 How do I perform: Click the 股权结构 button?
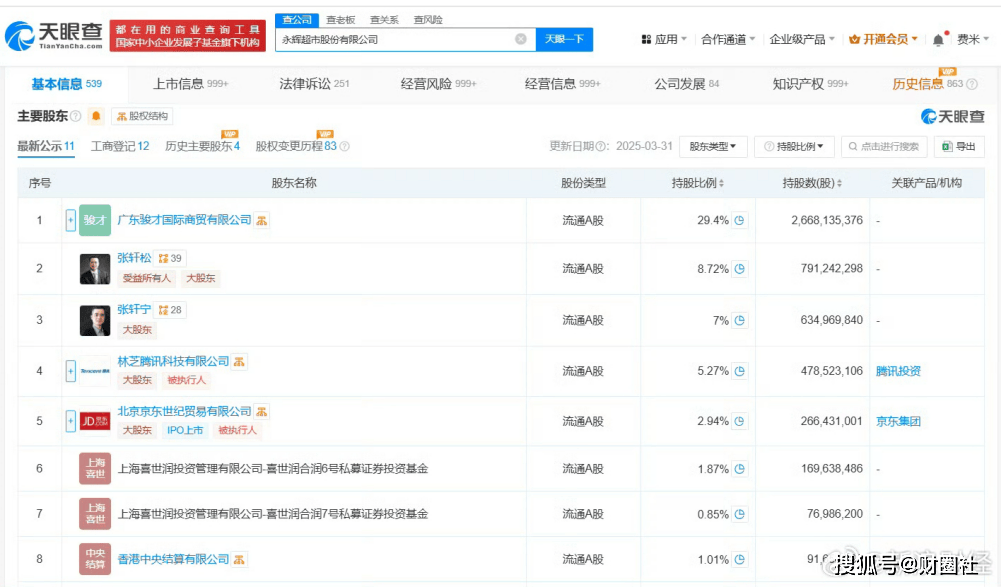pyautogui.click(x=142, y=116)
